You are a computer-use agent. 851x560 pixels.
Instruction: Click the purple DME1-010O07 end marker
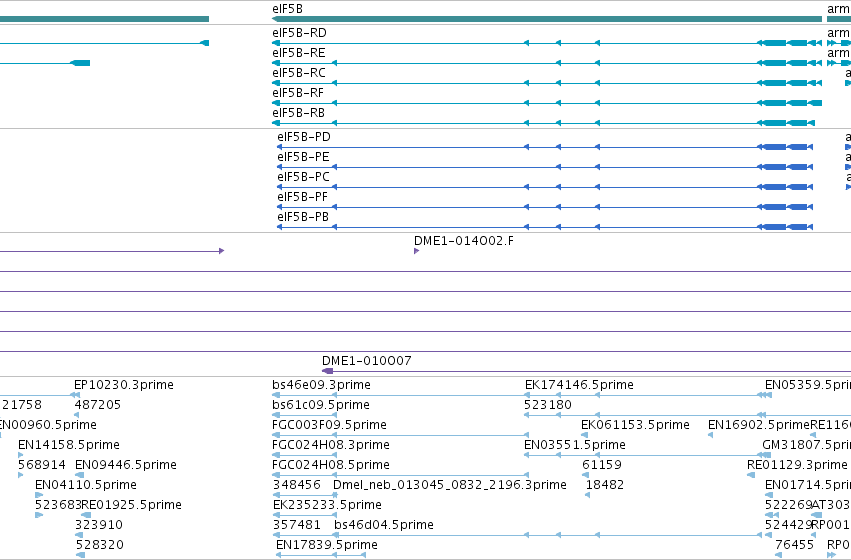(x=327, y=371)
